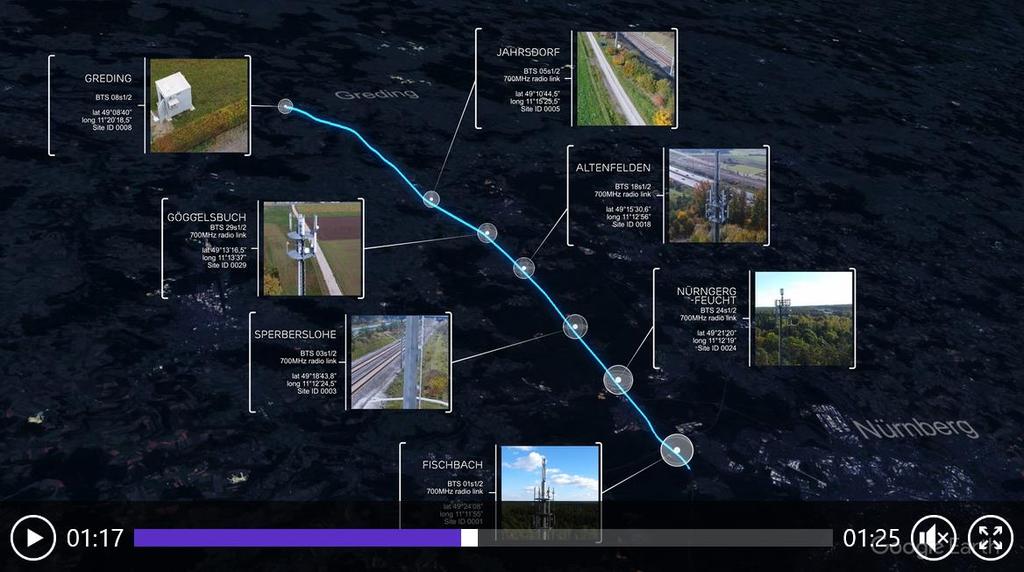Click the Altenfelden tower photo thumbnail

click(718, 196)
